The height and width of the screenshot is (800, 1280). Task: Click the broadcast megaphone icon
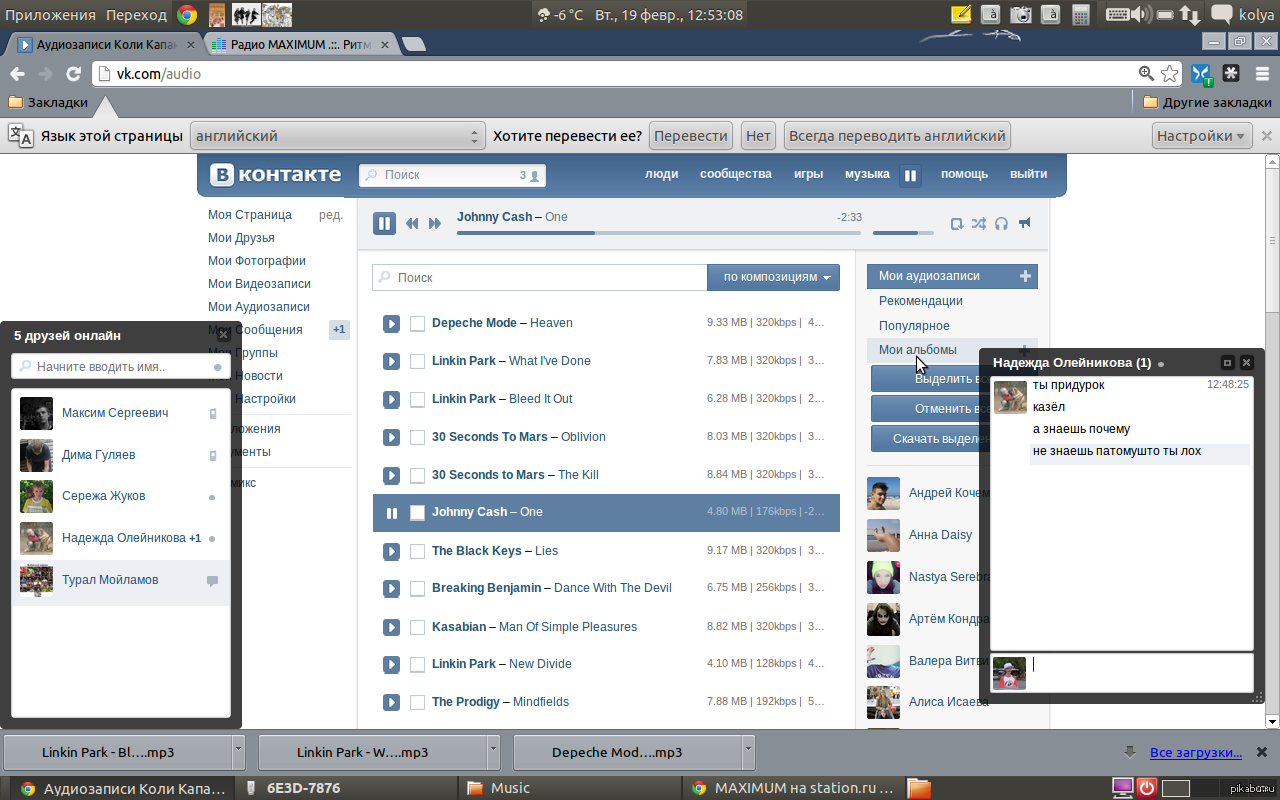(x=1024, y=224)
